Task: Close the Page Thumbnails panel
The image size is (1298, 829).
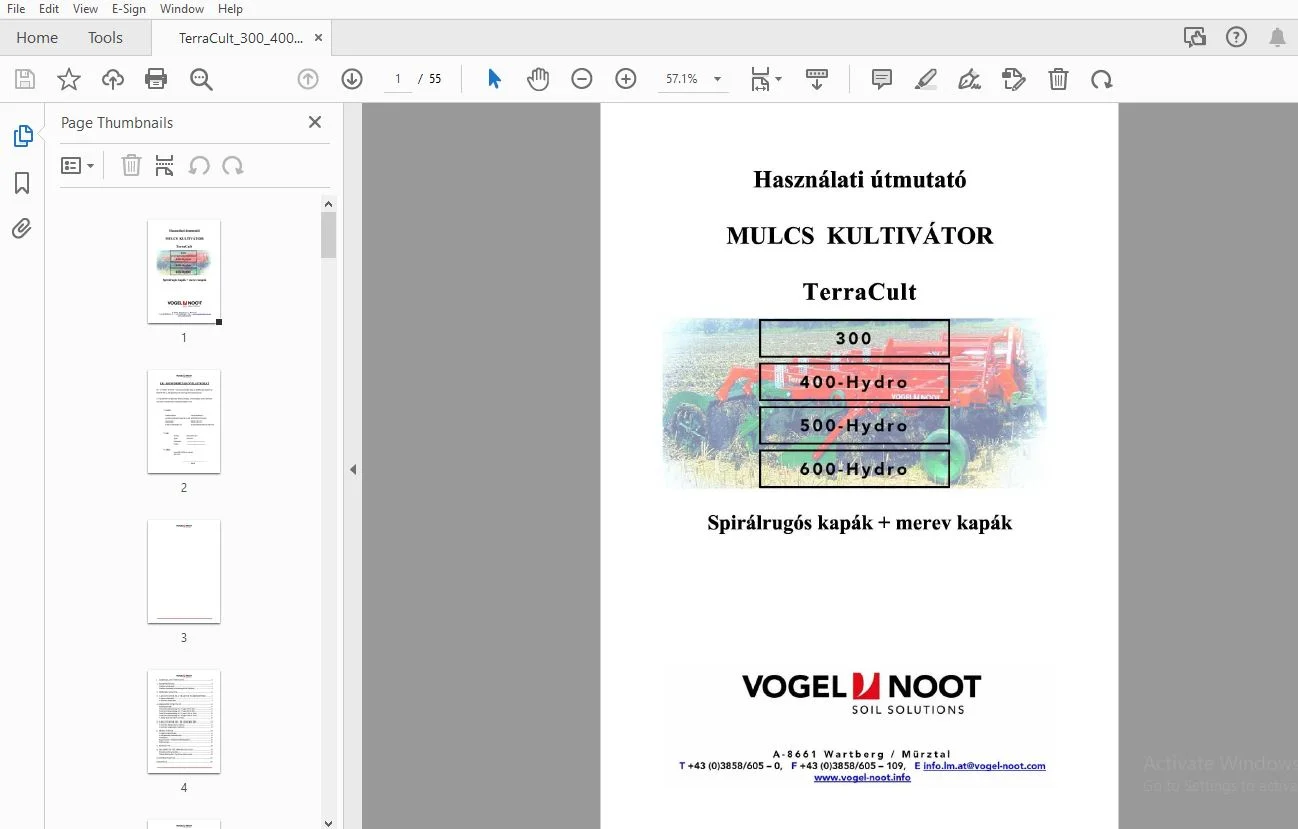Action: (x=315, y=122)
